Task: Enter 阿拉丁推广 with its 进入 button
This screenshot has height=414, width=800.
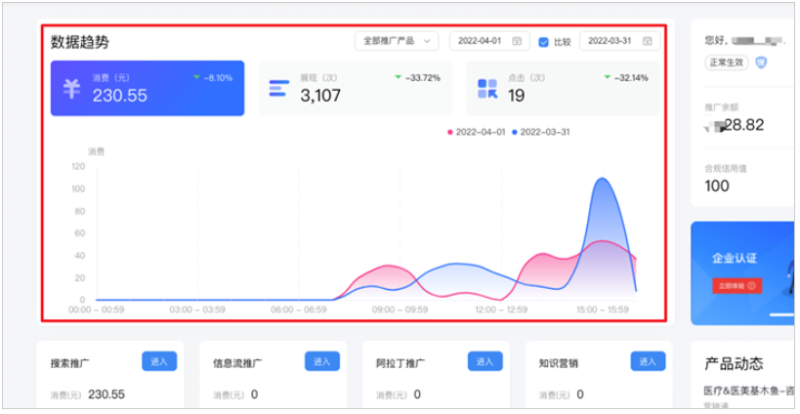Action: [485, 361]
